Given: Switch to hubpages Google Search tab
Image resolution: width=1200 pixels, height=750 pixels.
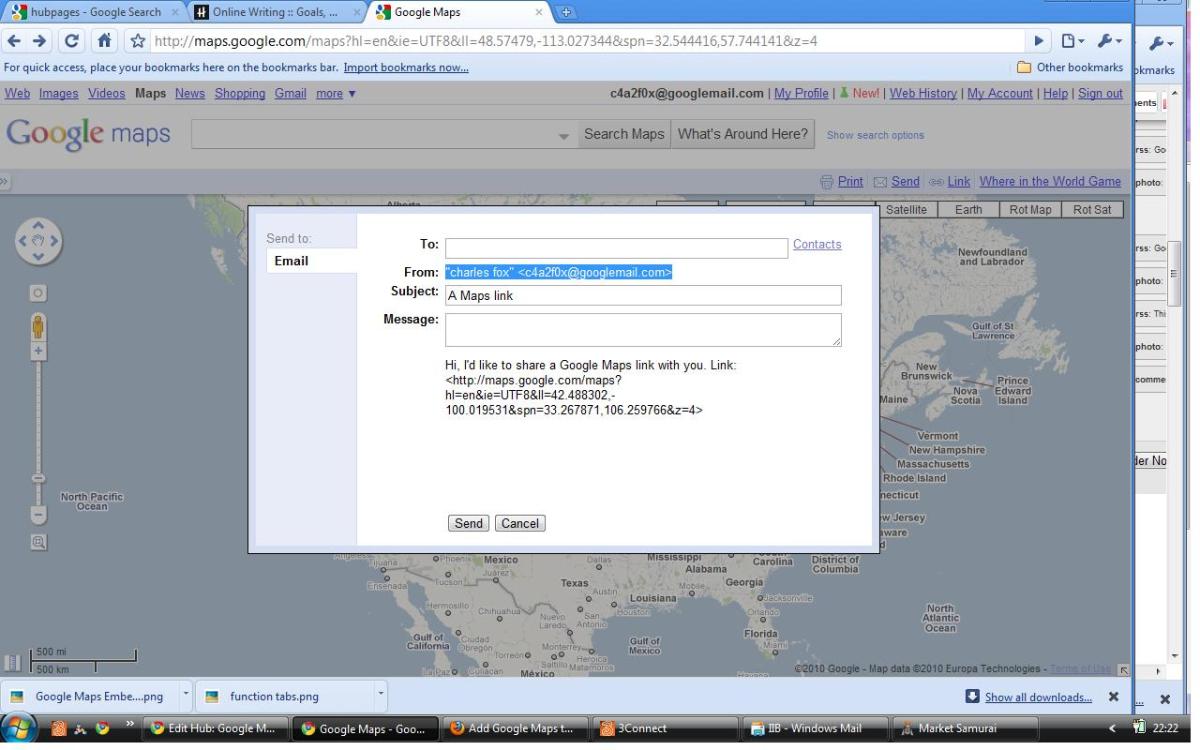Looking at the screenshot, I should tap(90, 12).
